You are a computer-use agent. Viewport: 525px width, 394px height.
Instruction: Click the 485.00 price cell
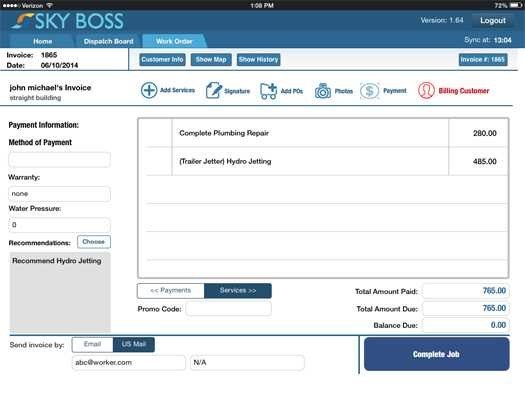[478, 161]
